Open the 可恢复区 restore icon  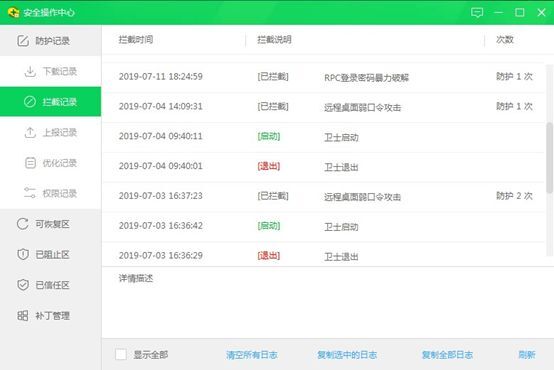click(23, 224)
